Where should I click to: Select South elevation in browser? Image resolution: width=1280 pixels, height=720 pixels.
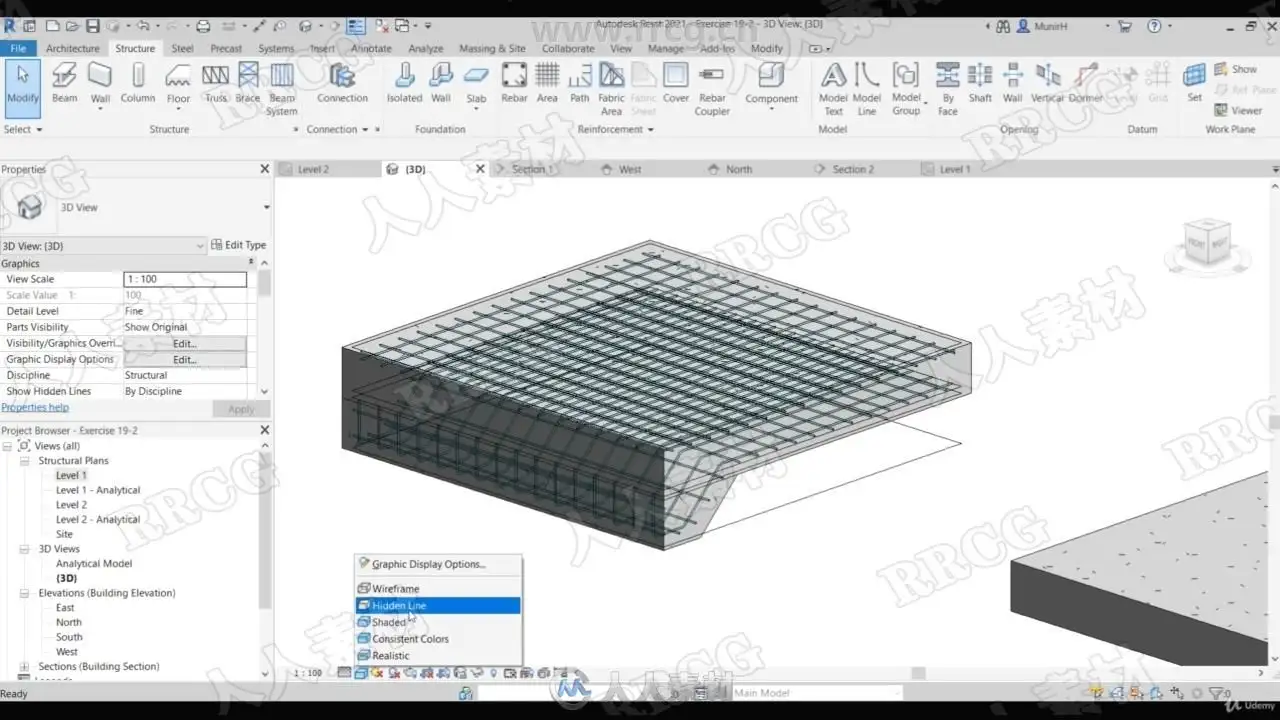pyautogui.click(x=69, y=637)
